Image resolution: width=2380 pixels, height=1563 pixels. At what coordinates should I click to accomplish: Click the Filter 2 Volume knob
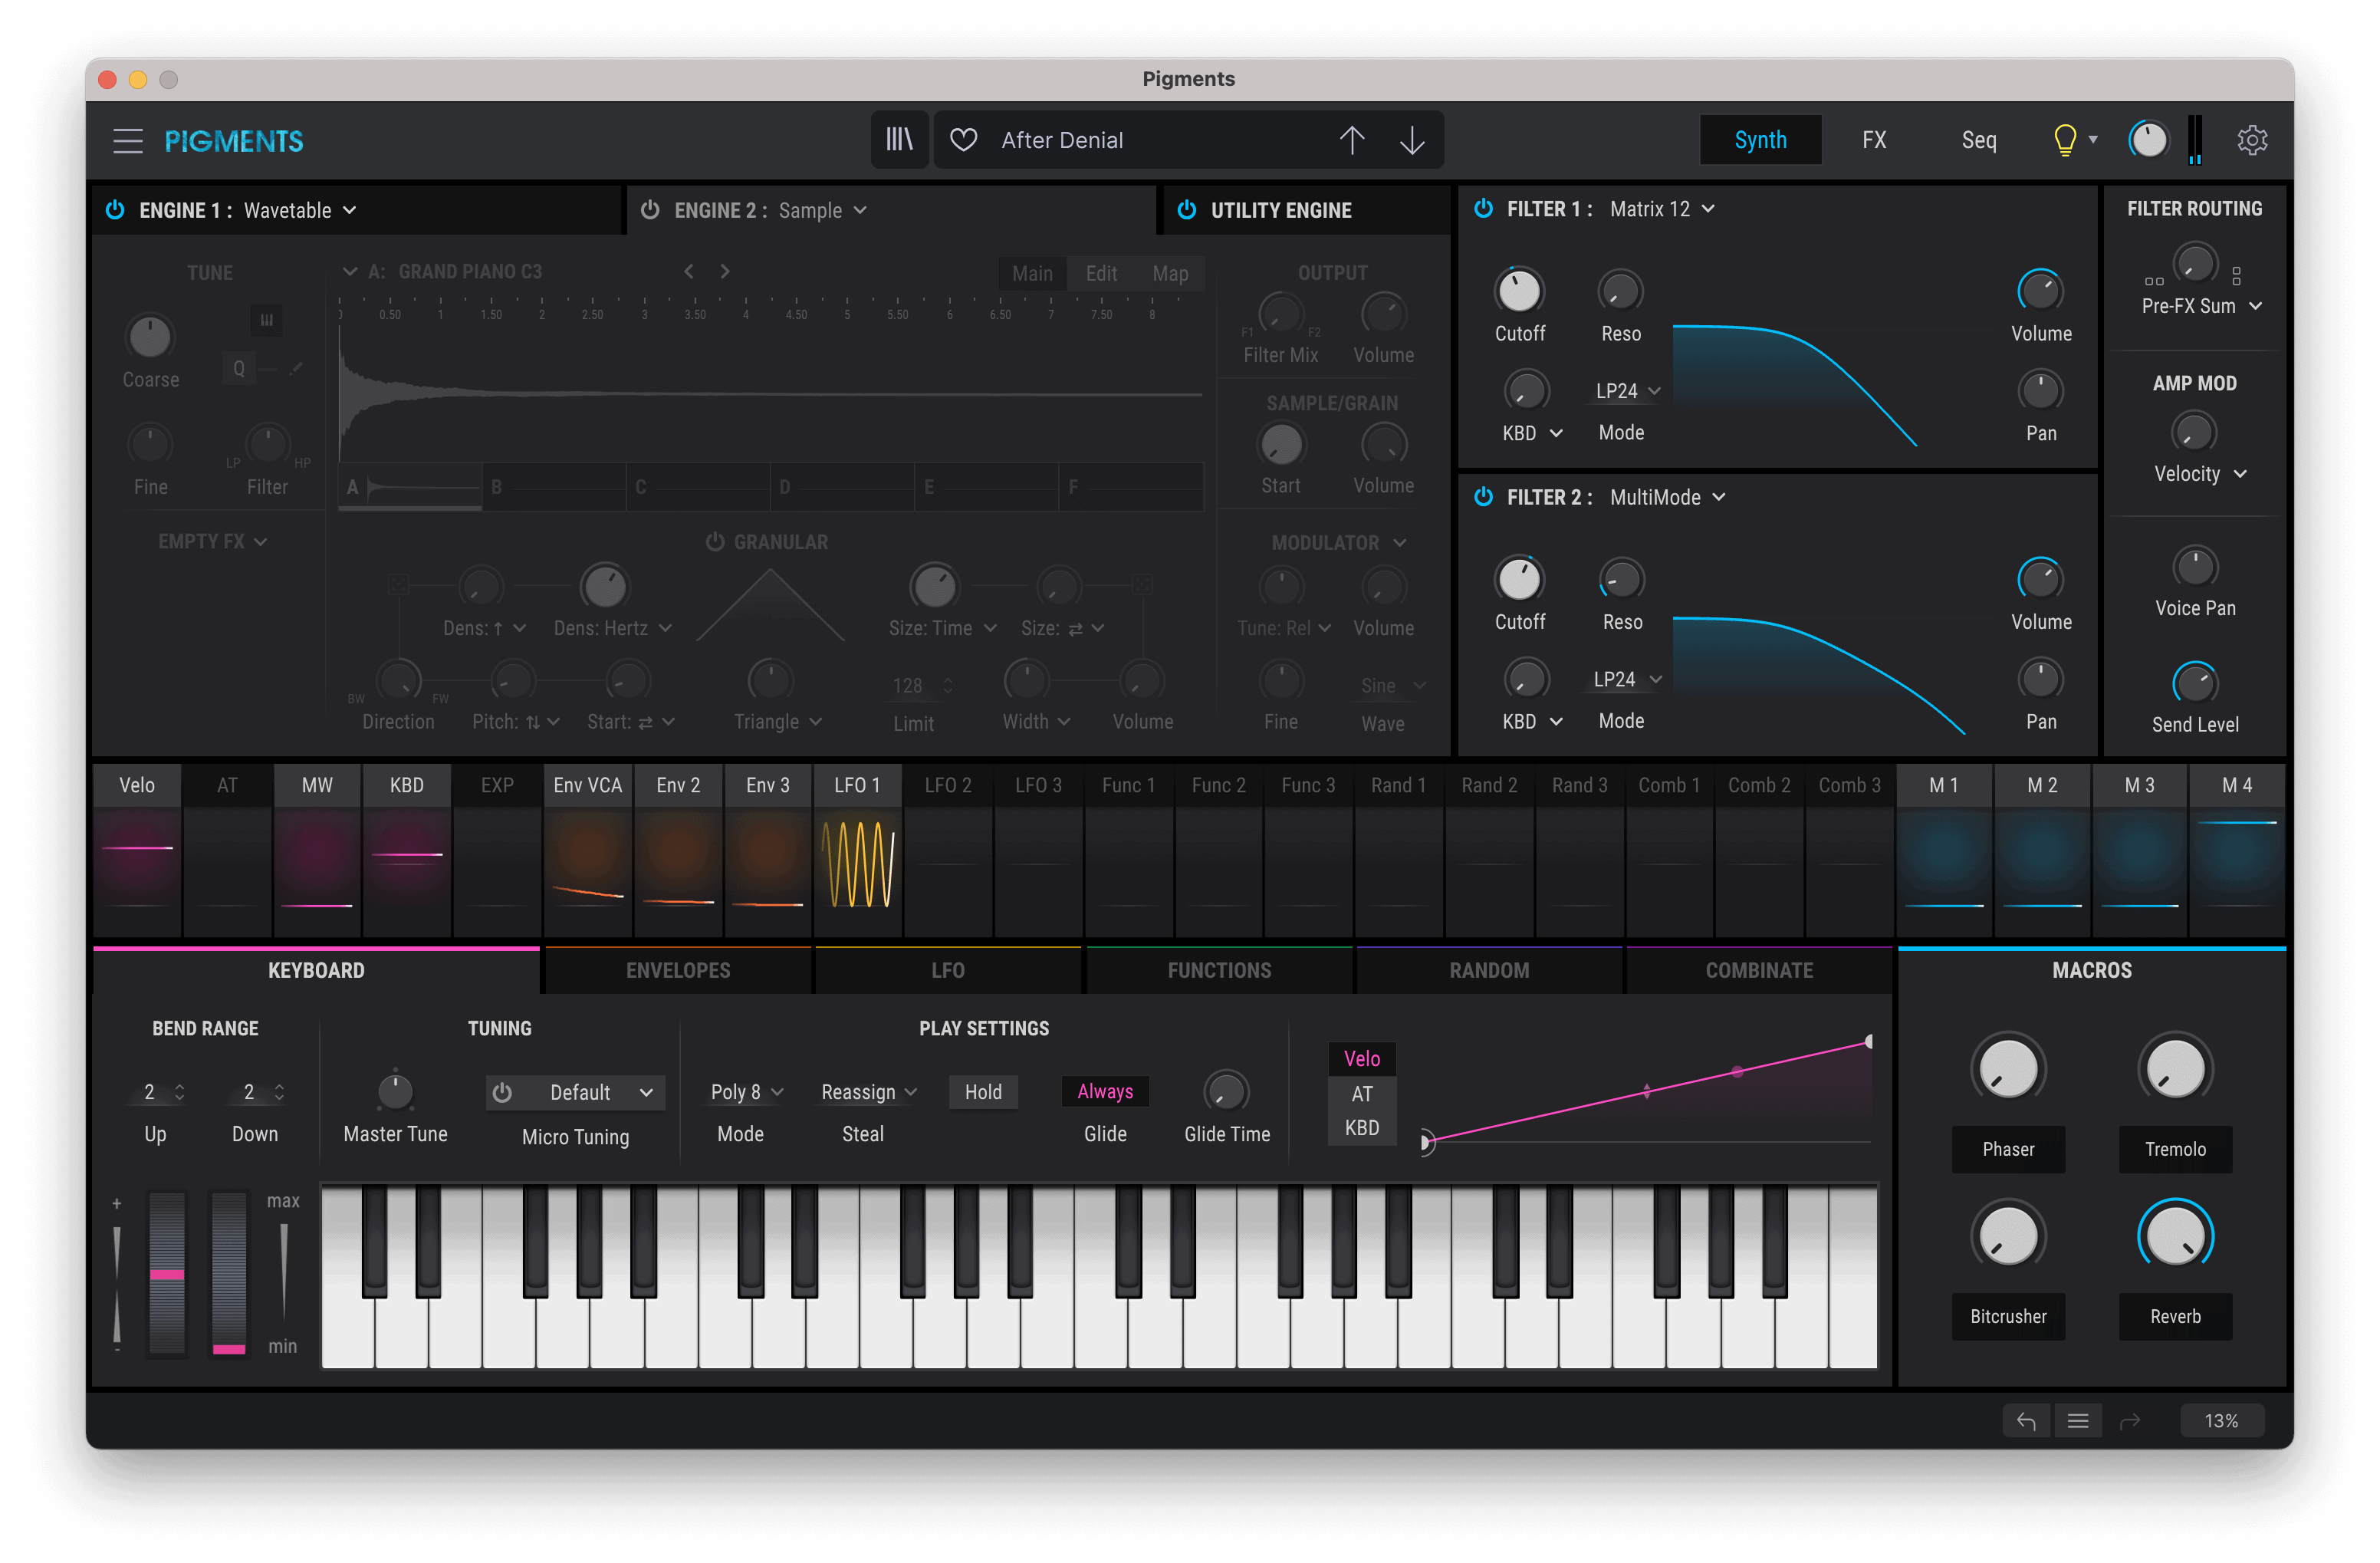(x=2040, y=579)
